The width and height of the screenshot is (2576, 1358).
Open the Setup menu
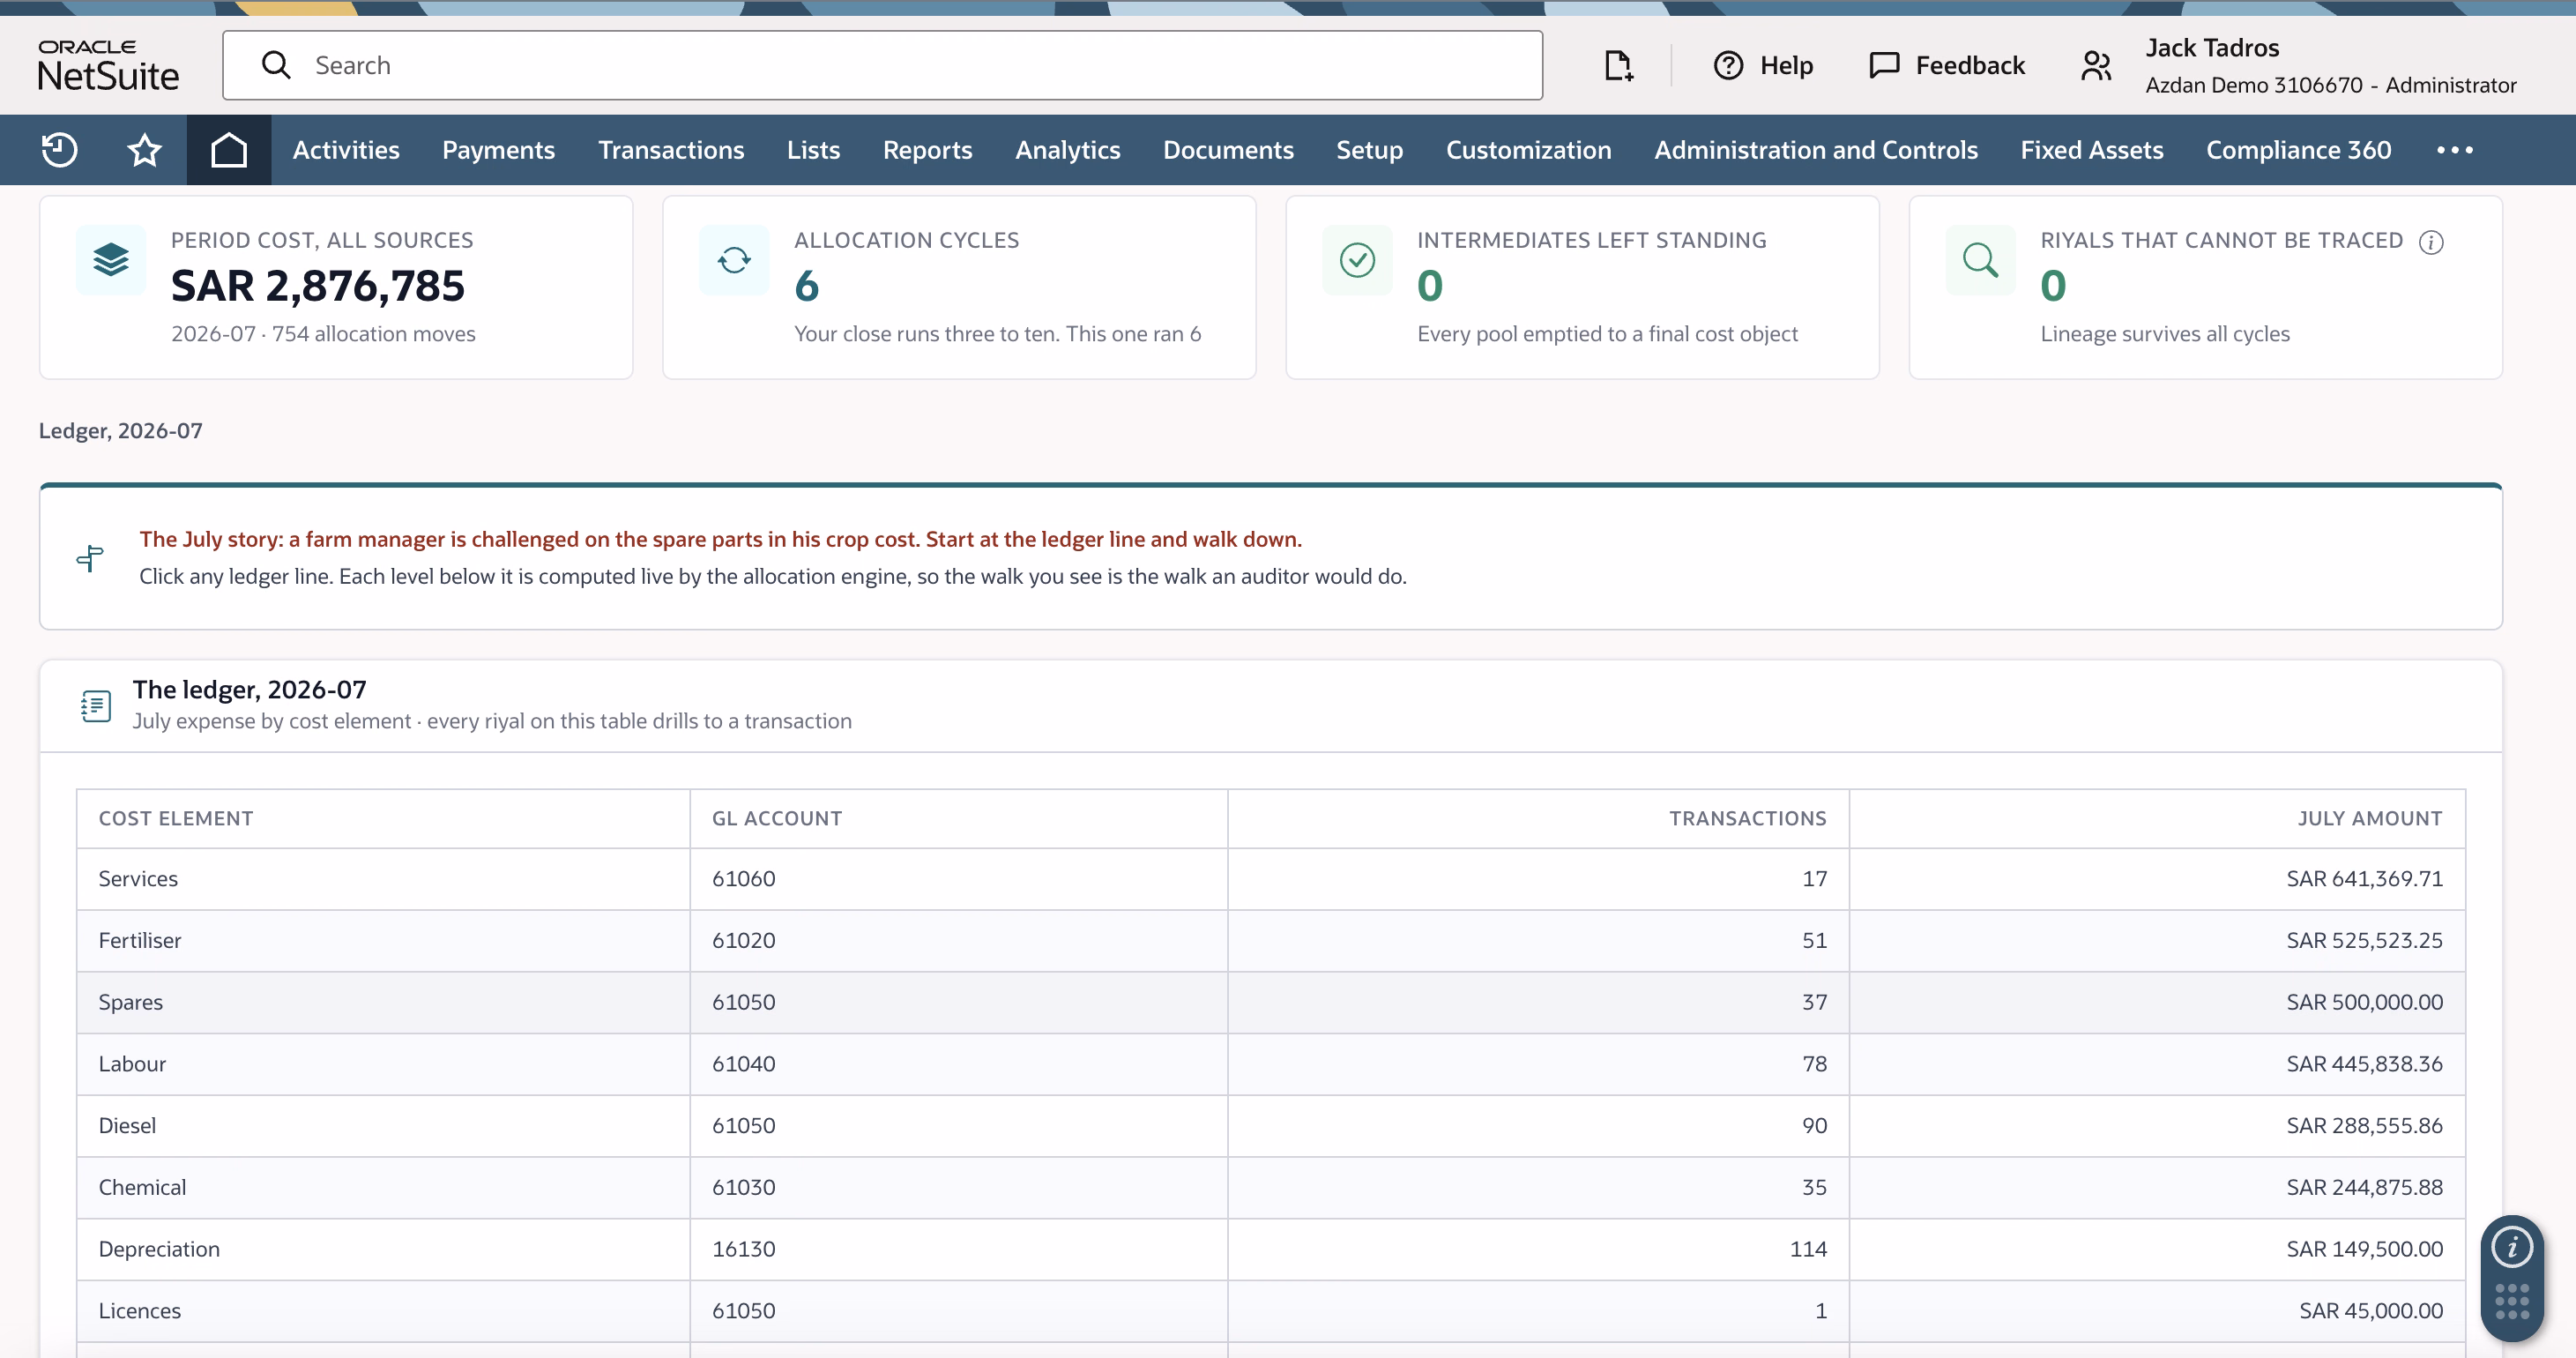click(x=1369, y=150)
